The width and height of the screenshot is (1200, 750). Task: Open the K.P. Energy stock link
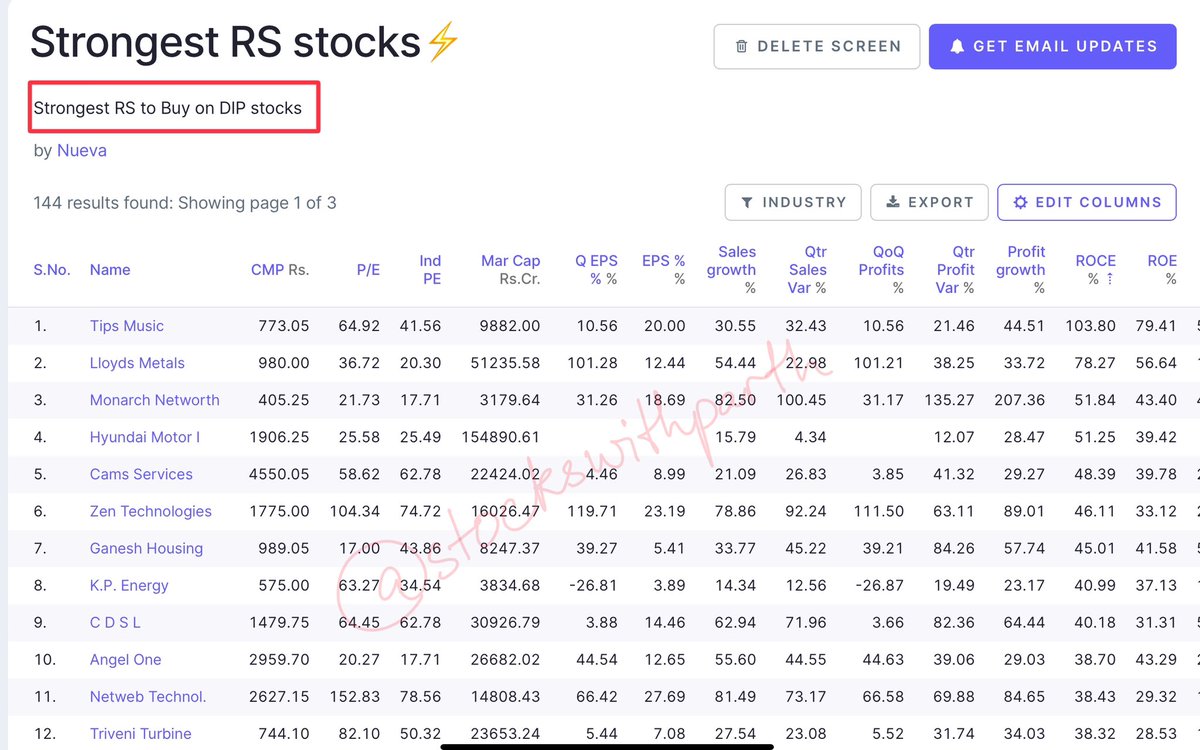pyautogui.click(x=129, y=585)
